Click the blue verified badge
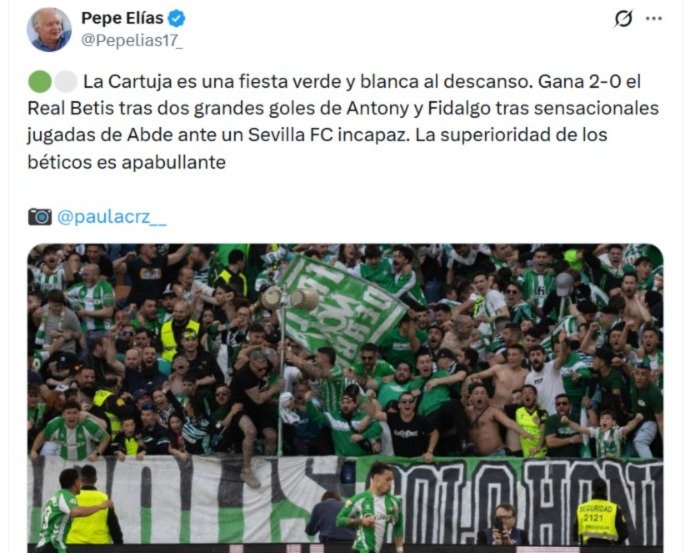Viewport: 695px width, 553px height. point(176,19)
